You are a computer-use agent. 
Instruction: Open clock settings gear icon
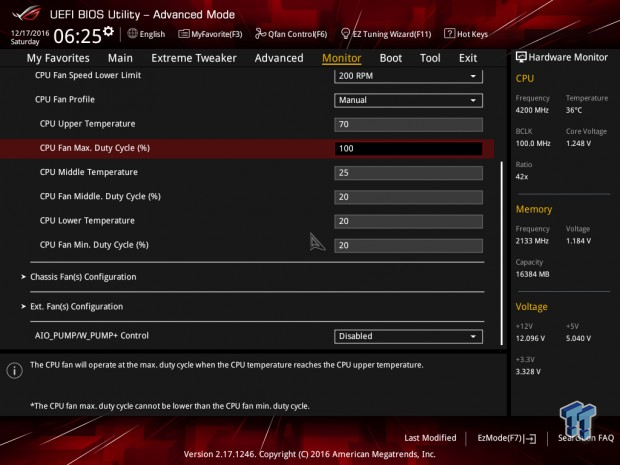coord(108,31)
